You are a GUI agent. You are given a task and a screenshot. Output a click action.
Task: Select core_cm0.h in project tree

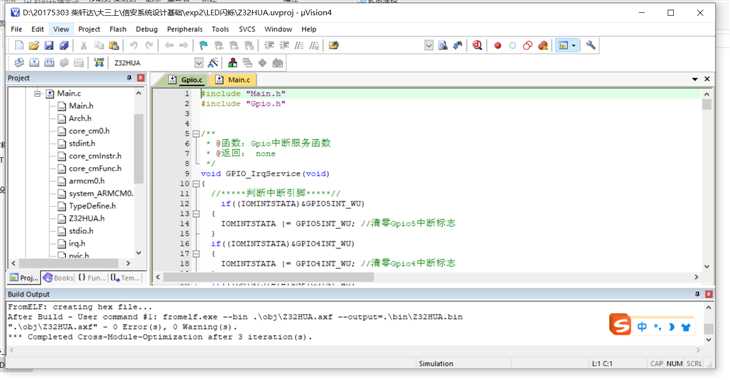tap(89, 130)
